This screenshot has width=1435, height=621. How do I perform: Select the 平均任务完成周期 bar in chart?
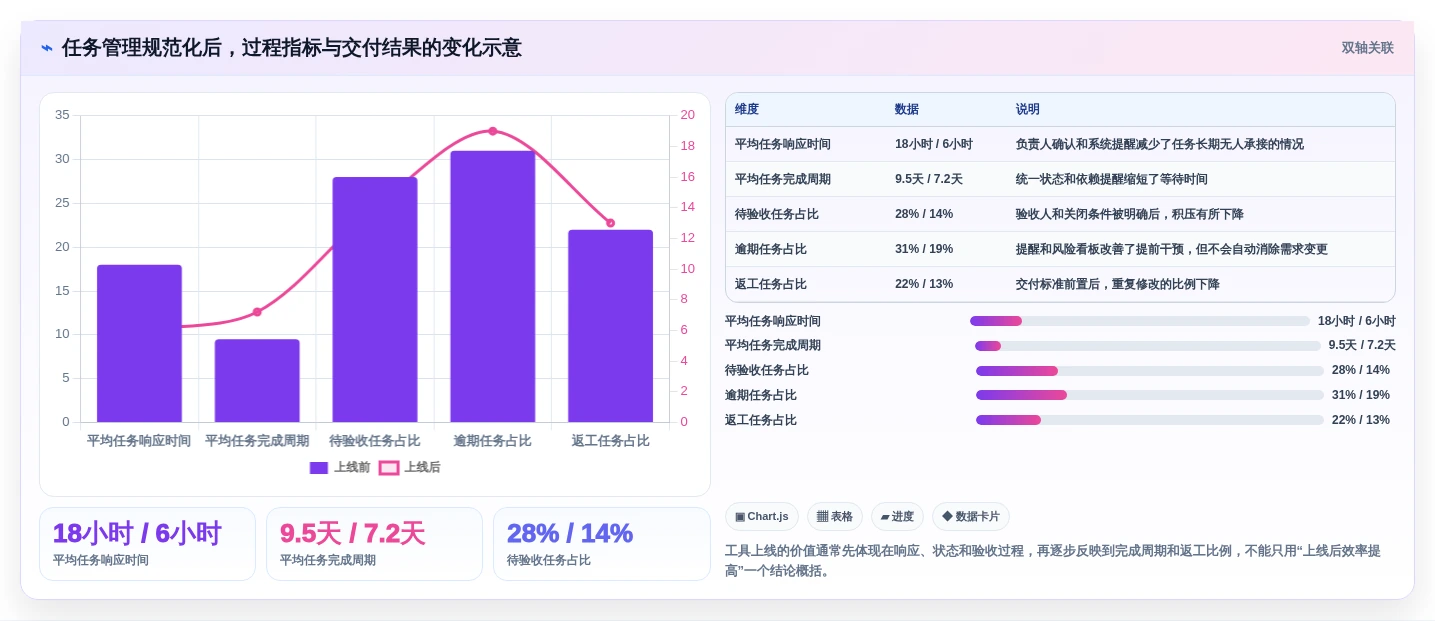[x=257, y=380]
